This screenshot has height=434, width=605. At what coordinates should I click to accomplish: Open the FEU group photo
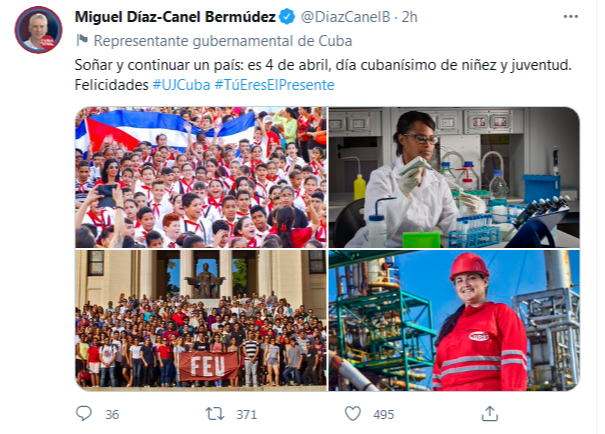click(201, 320)
